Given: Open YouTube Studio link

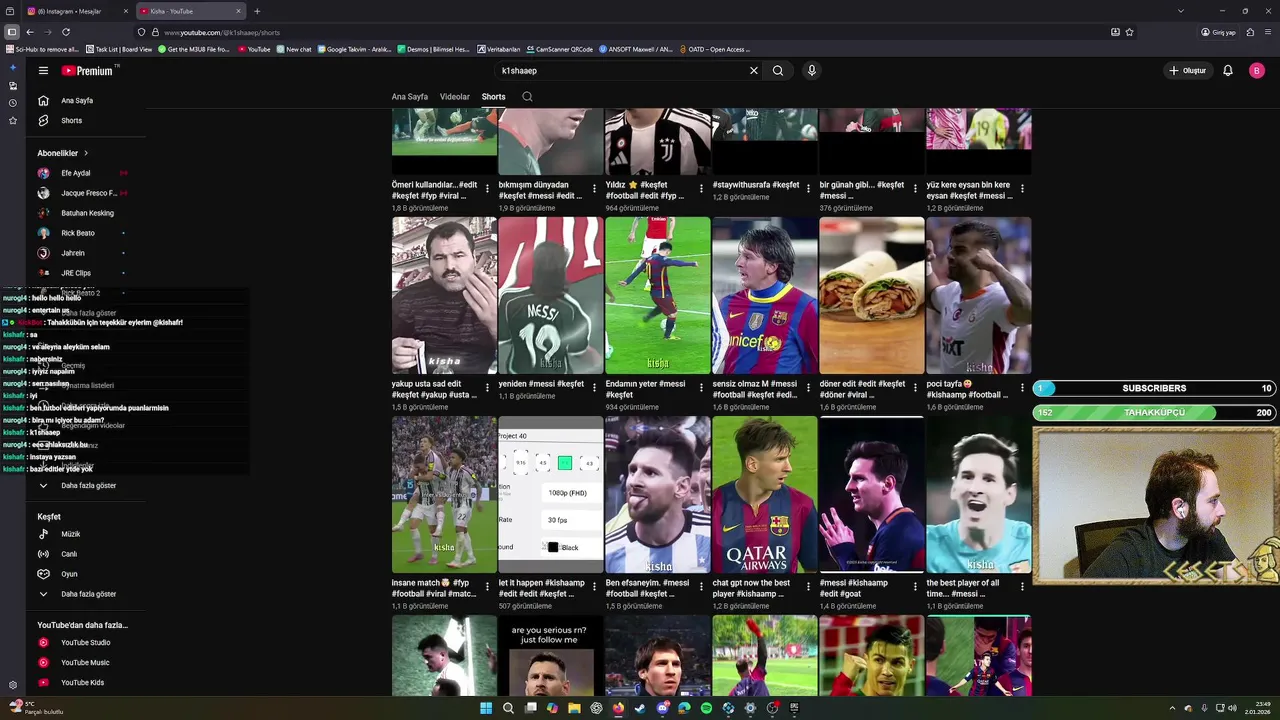Looking at the screenshot, I should tap(85, 643).
